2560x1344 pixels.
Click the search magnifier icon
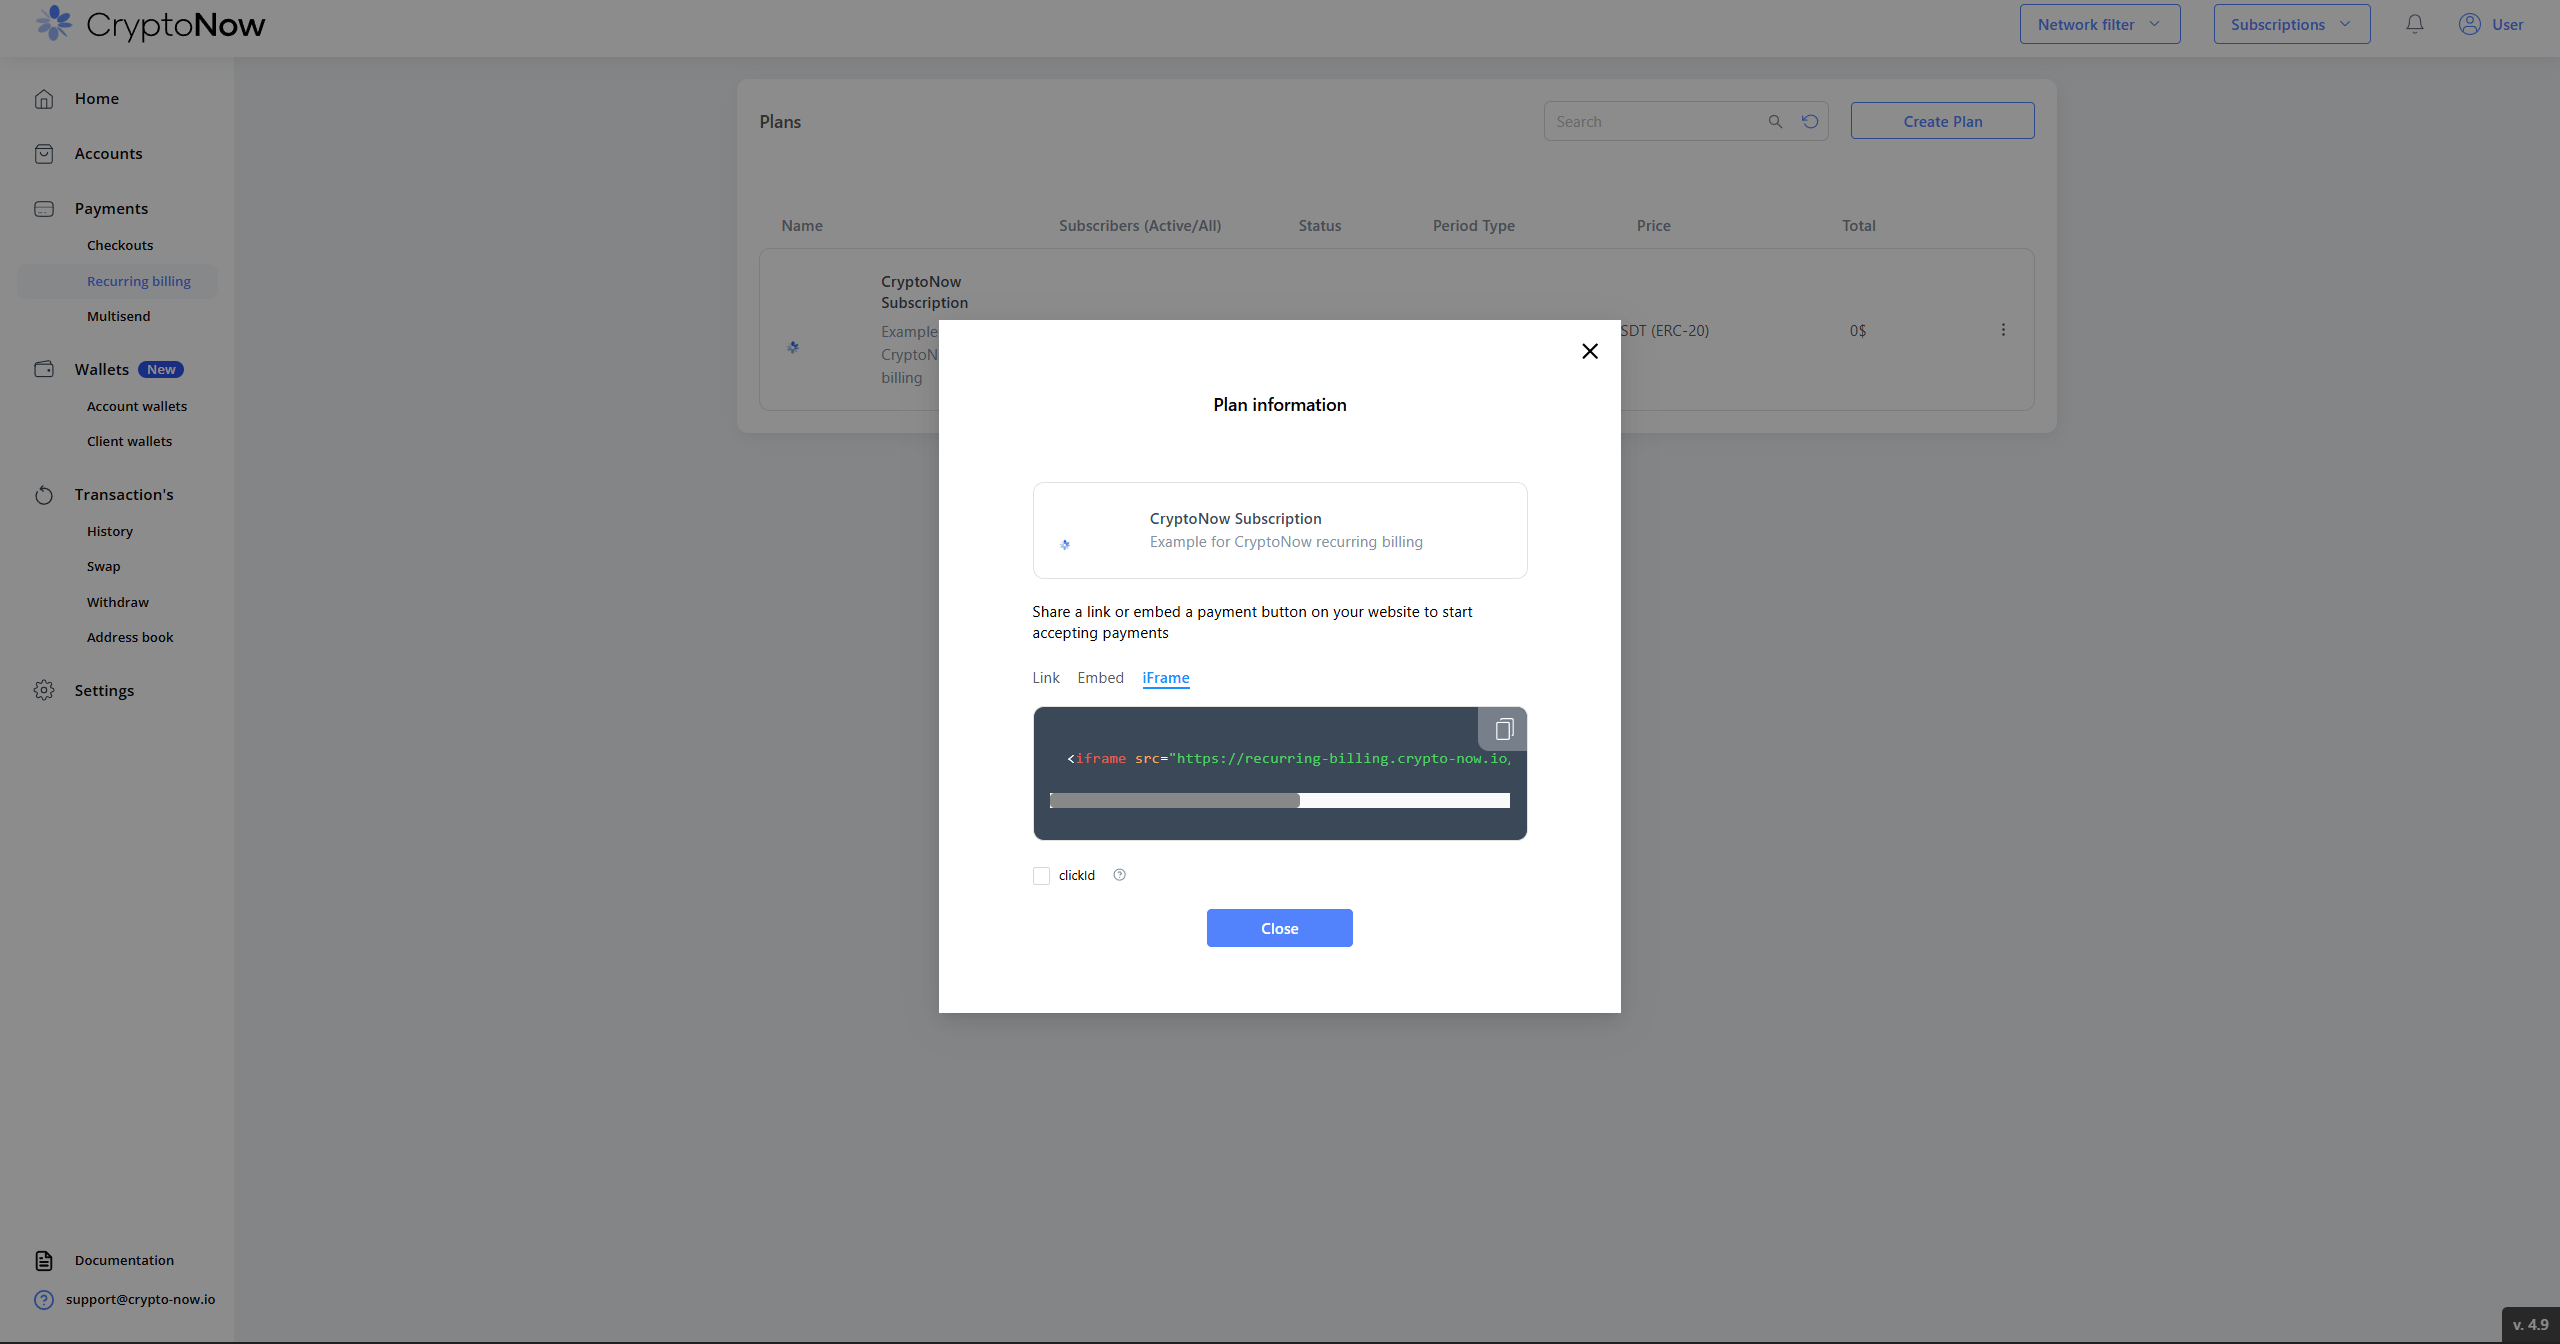point(1775,121)
